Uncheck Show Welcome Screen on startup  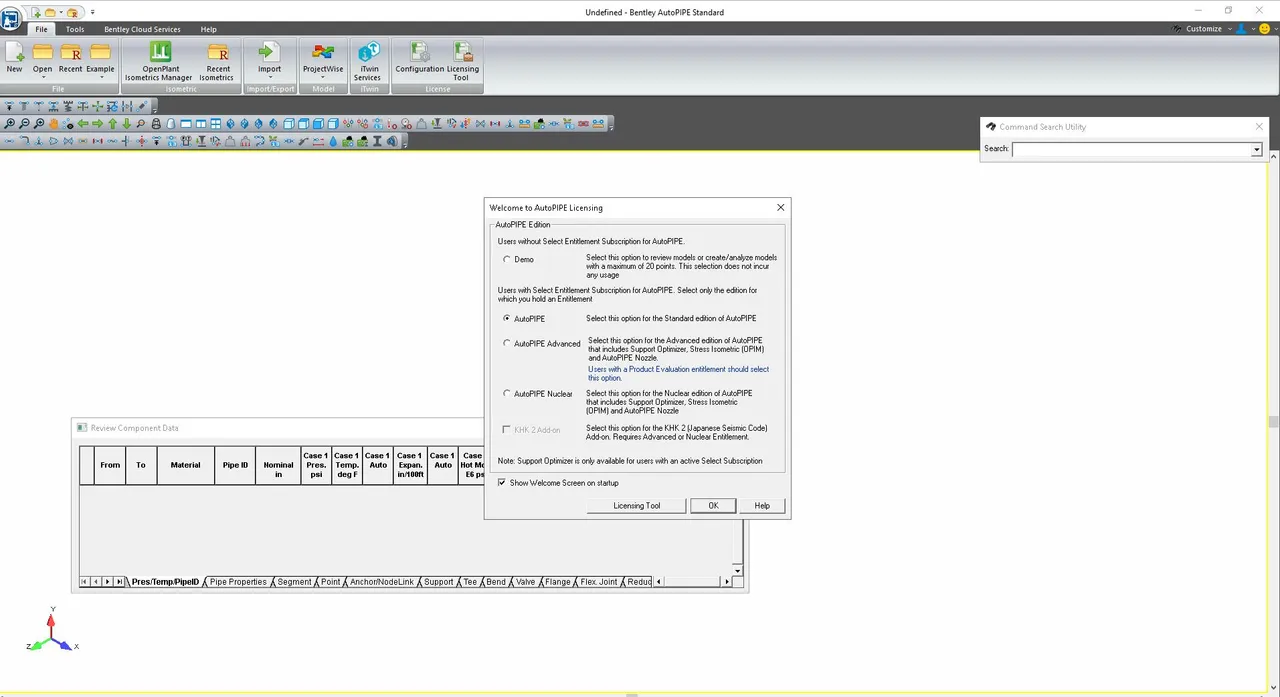click(502, 482)
